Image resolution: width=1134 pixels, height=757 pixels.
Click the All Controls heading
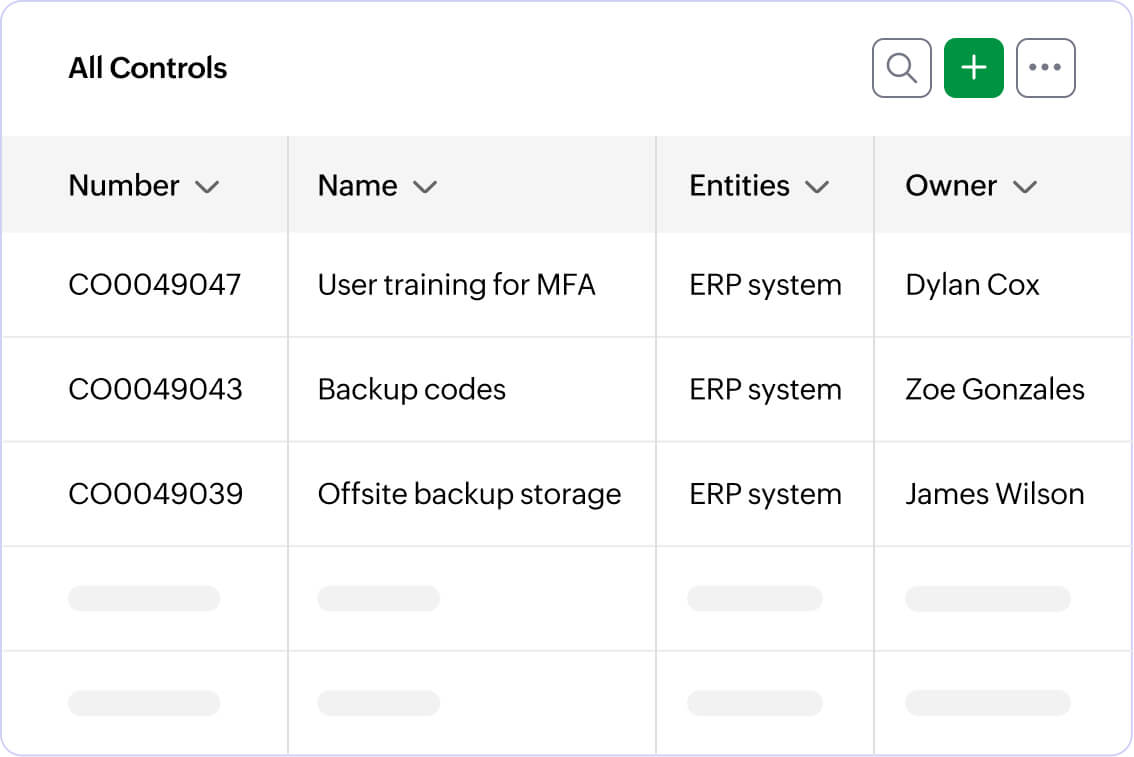point(147,68)
